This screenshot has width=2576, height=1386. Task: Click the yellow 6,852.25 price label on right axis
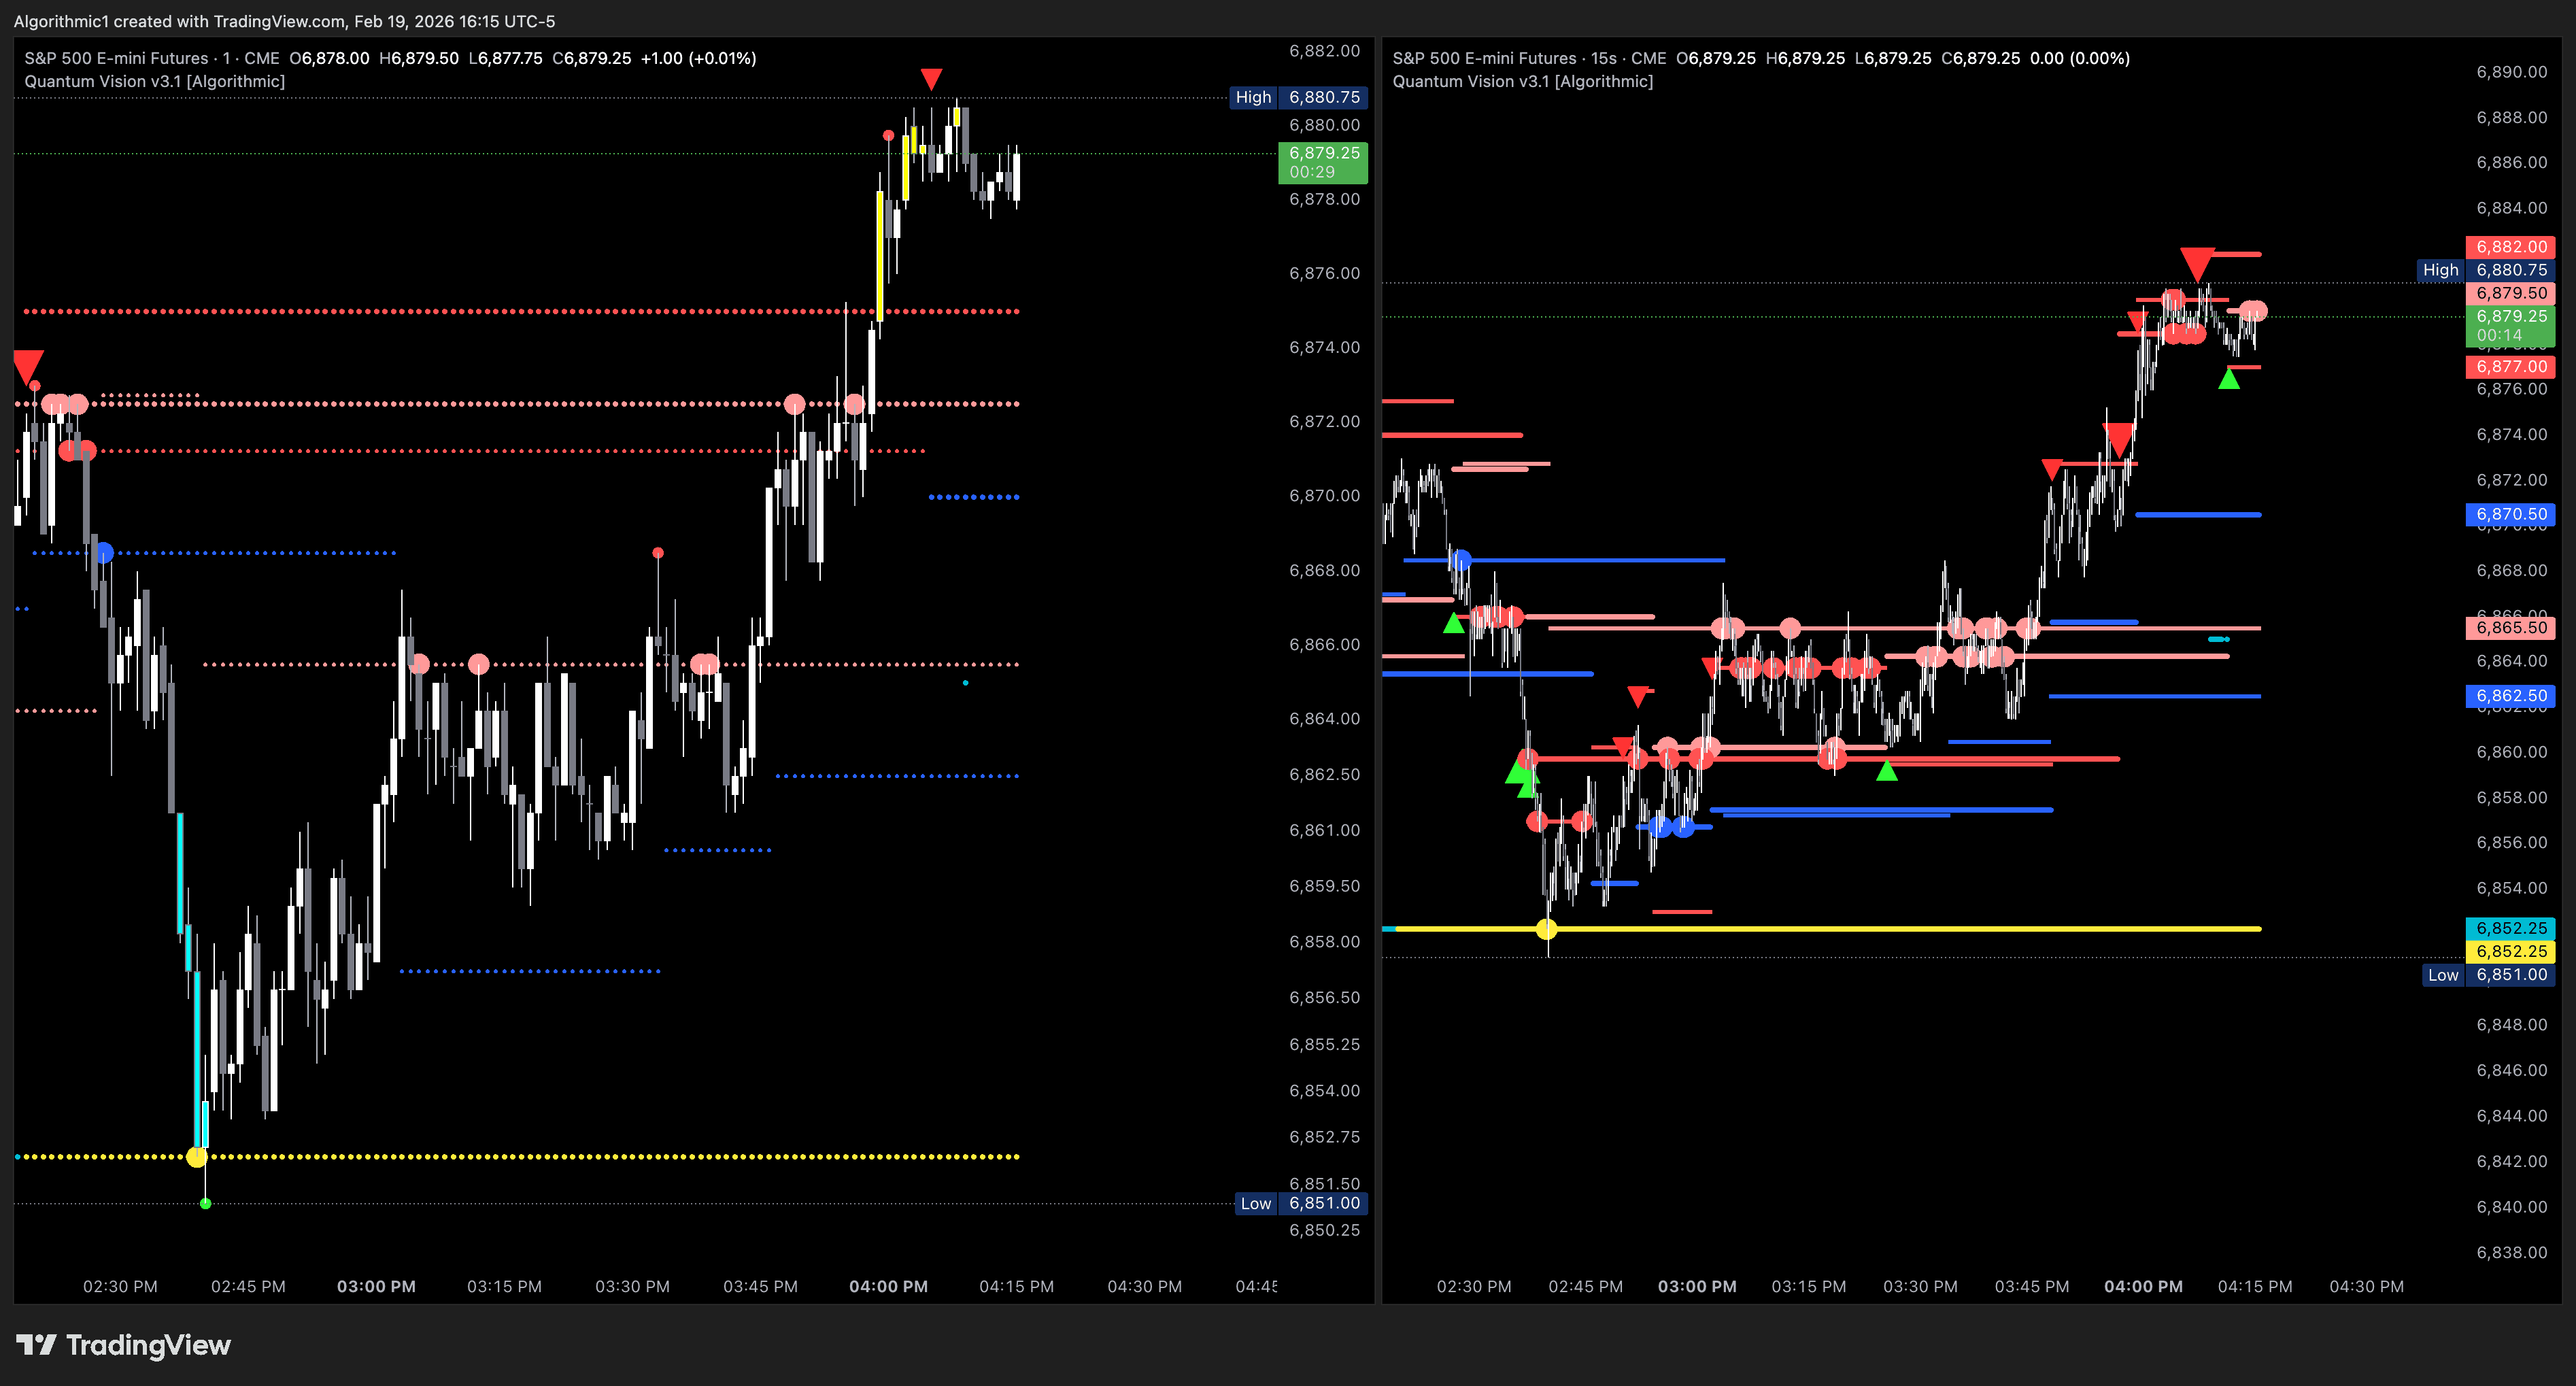pyautogui.click(x=2510, y=951)
